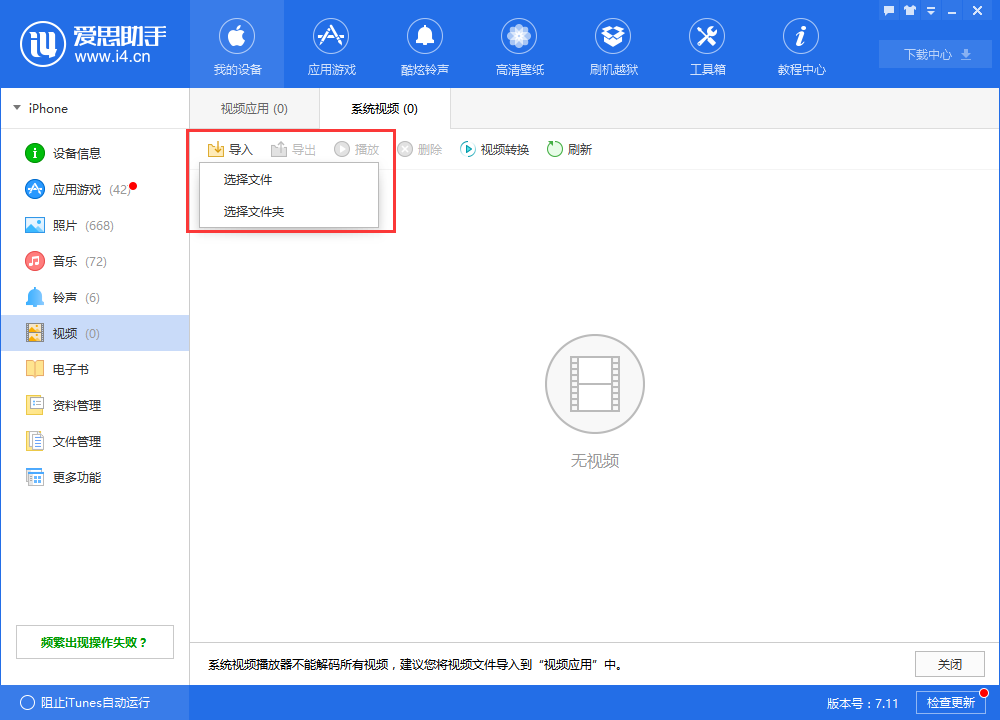
Task: Choose 选择文件 from the import menu
Action: 289,180
